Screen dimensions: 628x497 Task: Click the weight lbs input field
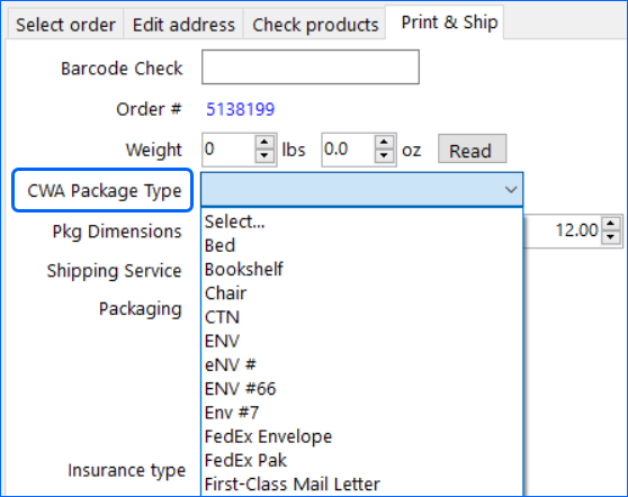(228, 150)
